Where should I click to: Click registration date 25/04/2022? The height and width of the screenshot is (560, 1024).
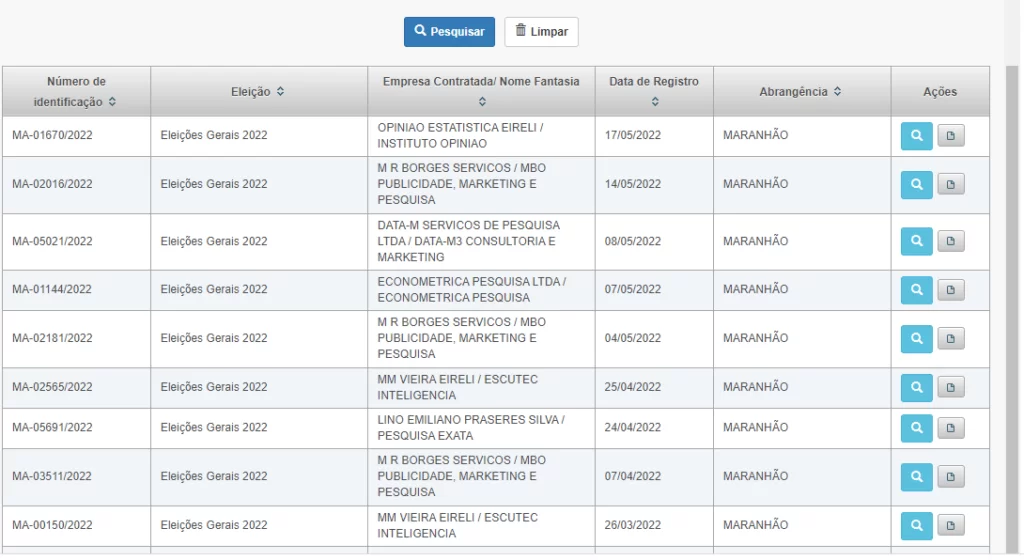[633, 387]
